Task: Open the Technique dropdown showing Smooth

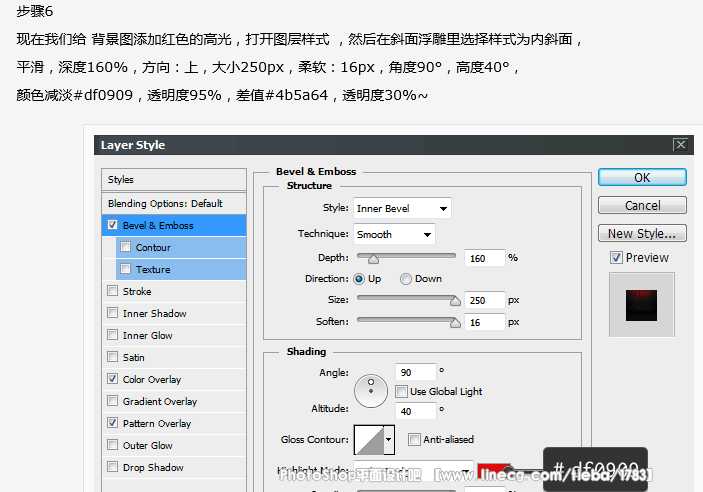Action: click(x=394, y=234)
